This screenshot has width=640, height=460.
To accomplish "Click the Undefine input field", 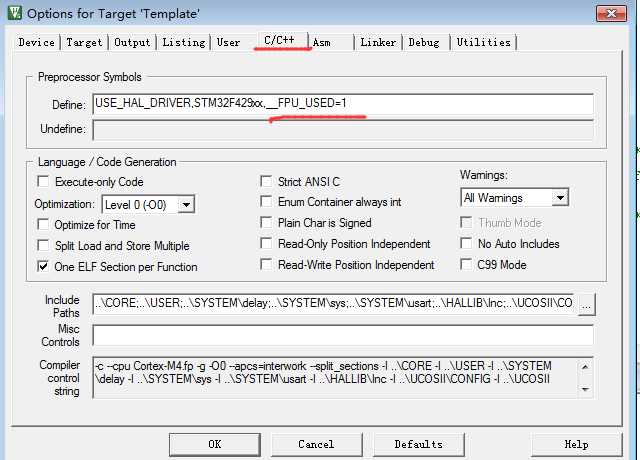I will (343, 130).
